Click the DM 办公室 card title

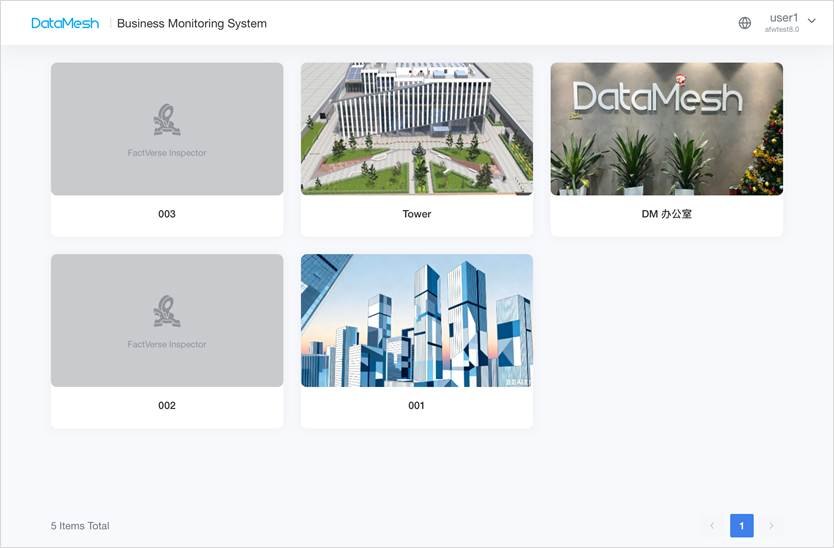(x=666, y=214)
